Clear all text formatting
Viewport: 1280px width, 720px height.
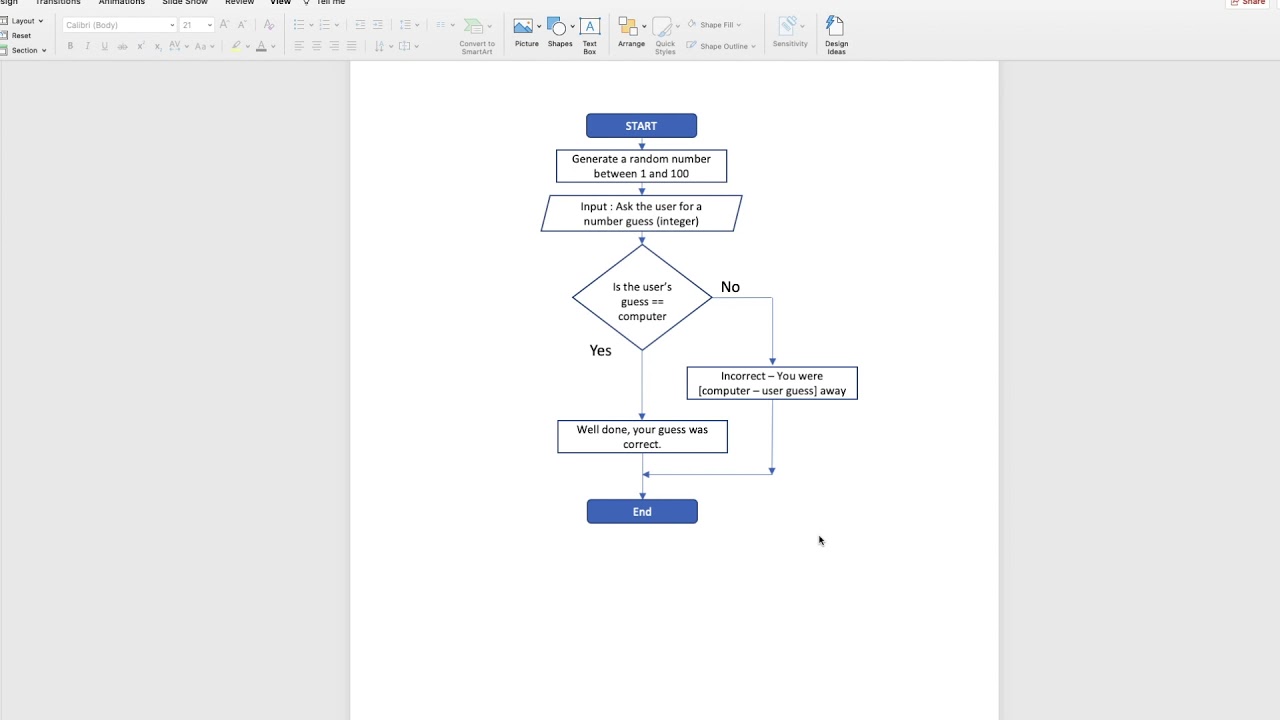pos(268,25)
